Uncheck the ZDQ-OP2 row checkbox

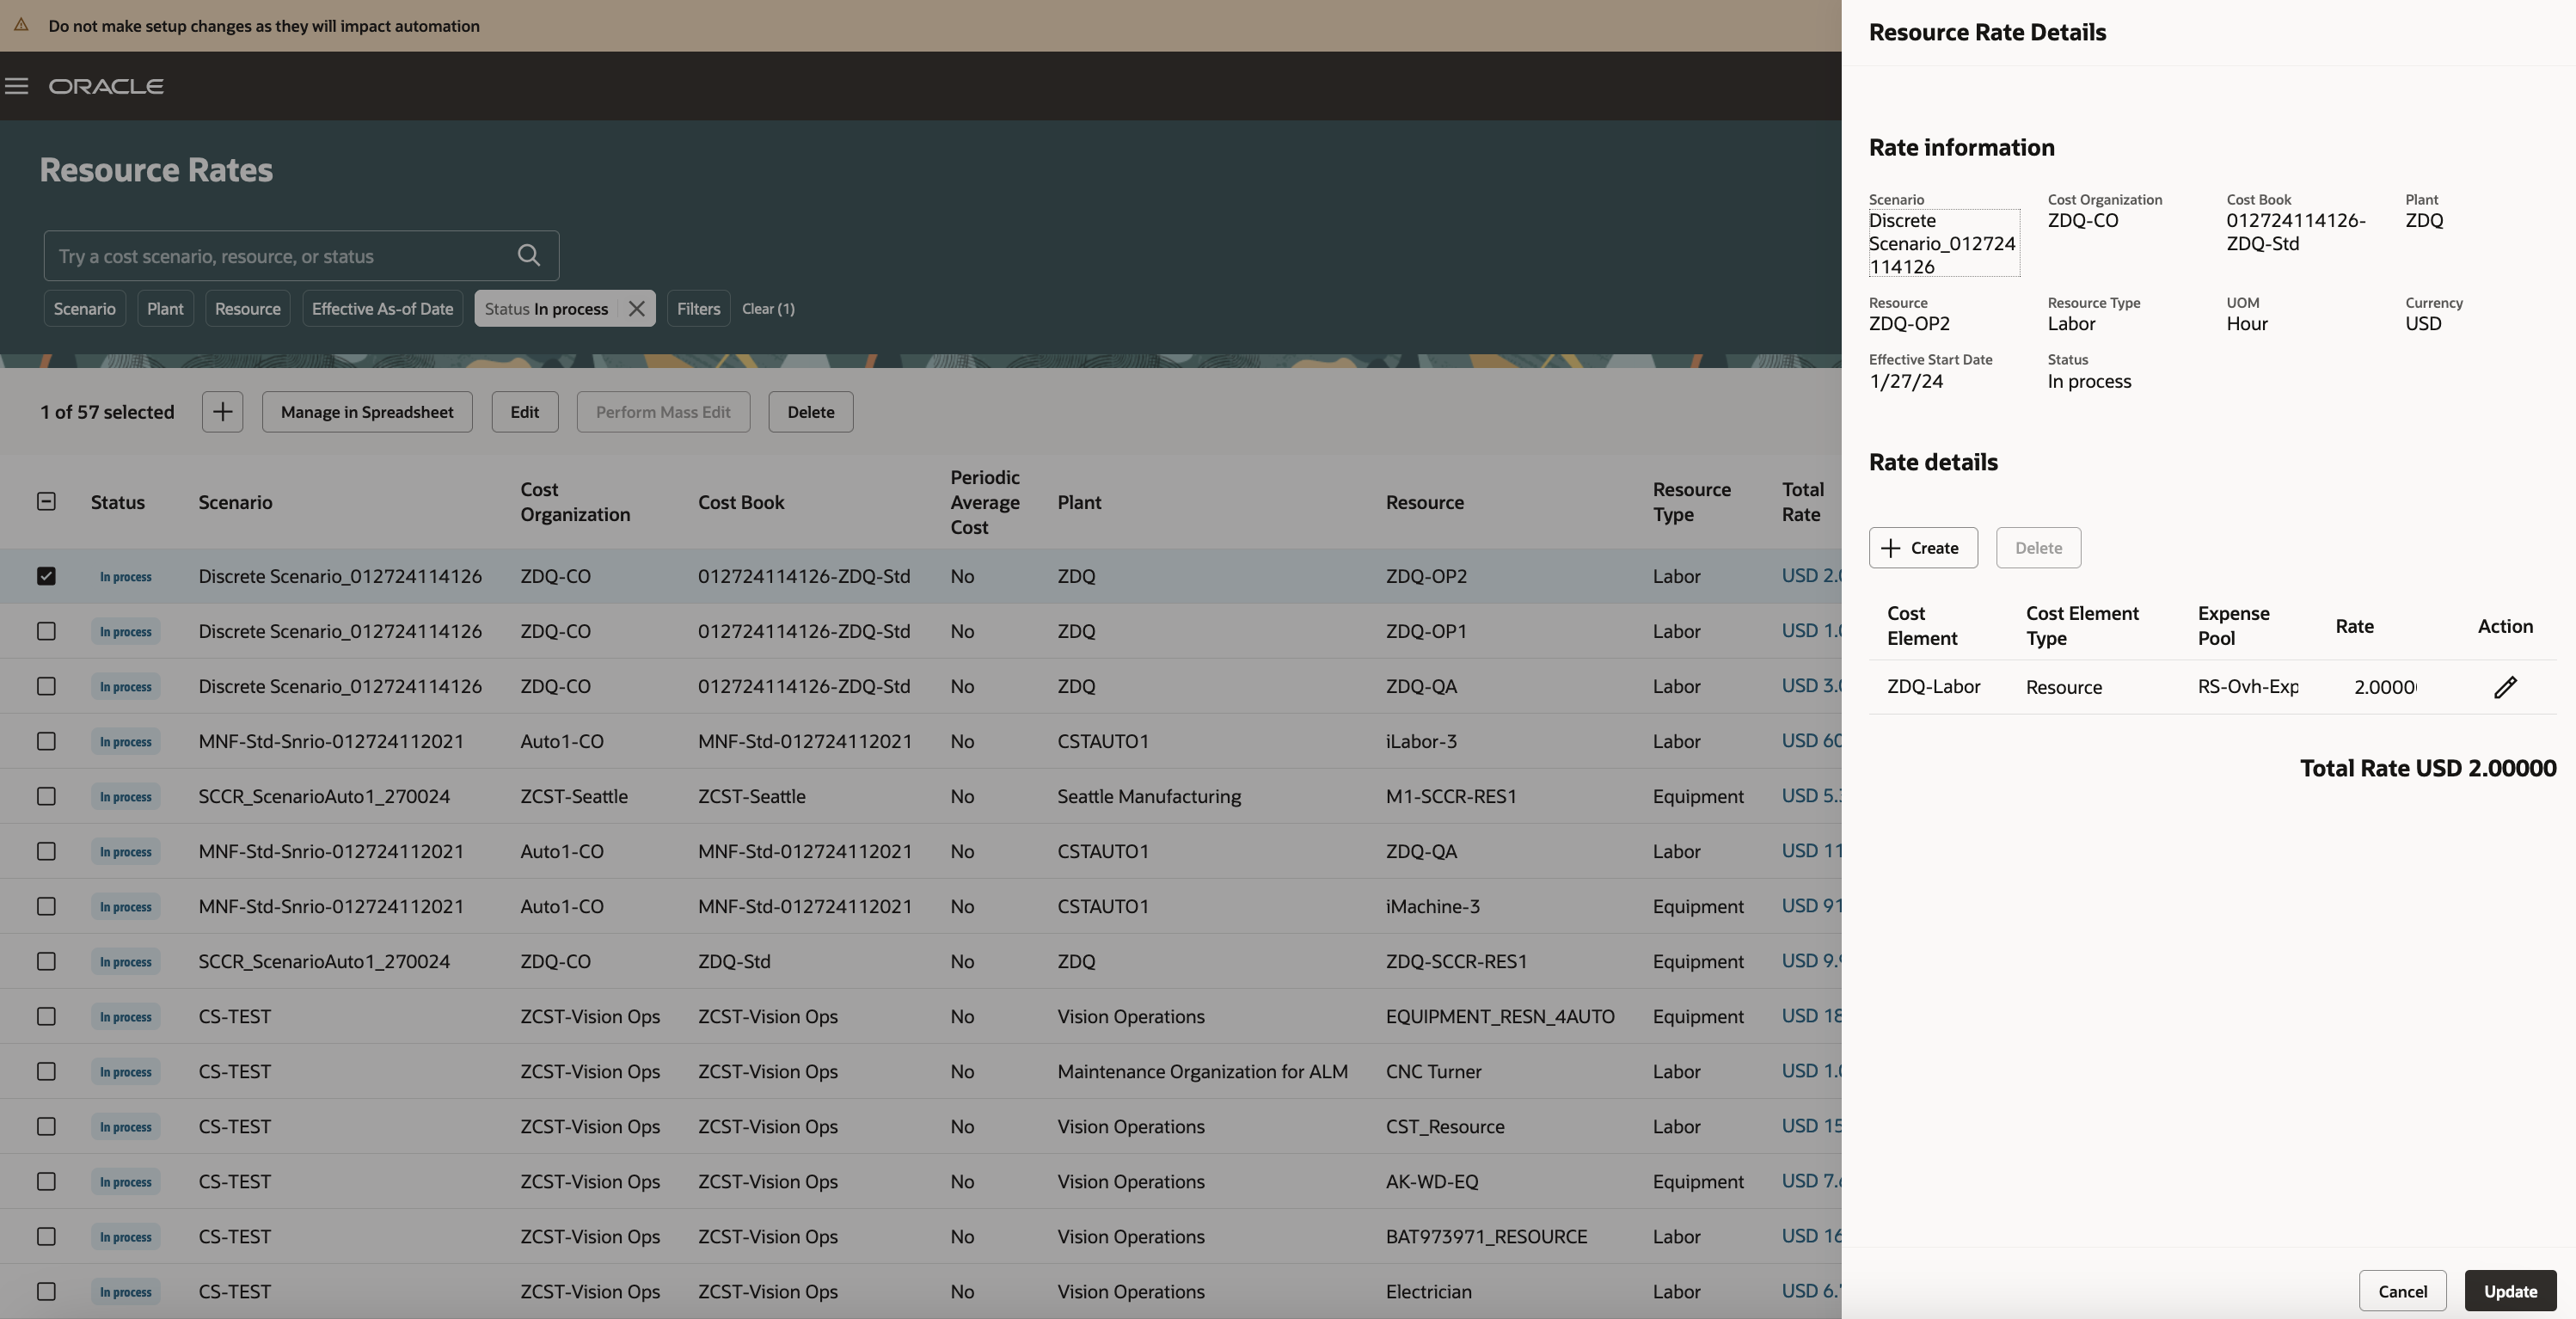[46, 576]
